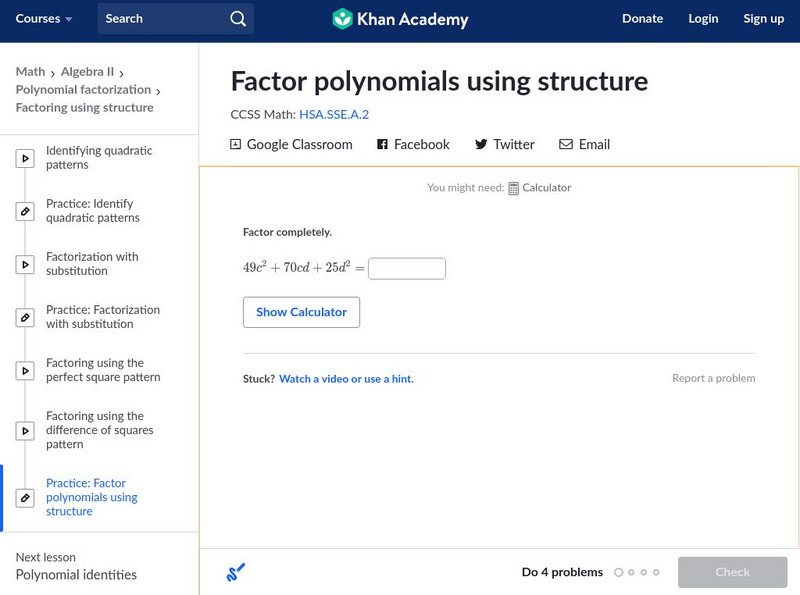Click Report a problem
Image resolution: width=800 pixels, height=595 pixels.
(713, 379)
